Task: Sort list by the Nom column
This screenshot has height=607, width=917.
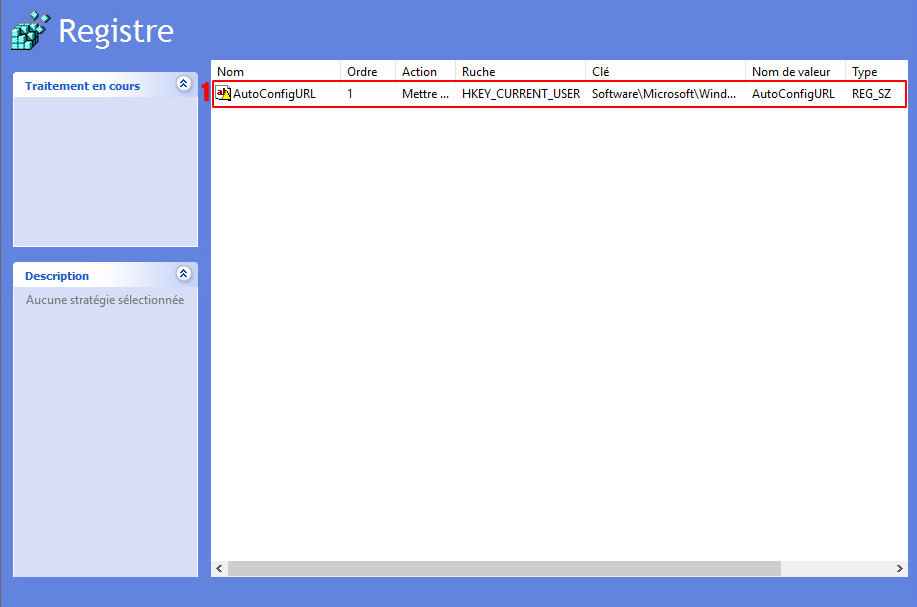Action: [x=275, y=72]
